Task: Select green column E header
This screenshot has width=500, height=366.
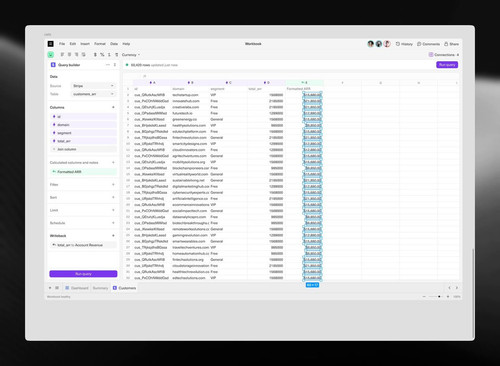Action: coord(305,82)
